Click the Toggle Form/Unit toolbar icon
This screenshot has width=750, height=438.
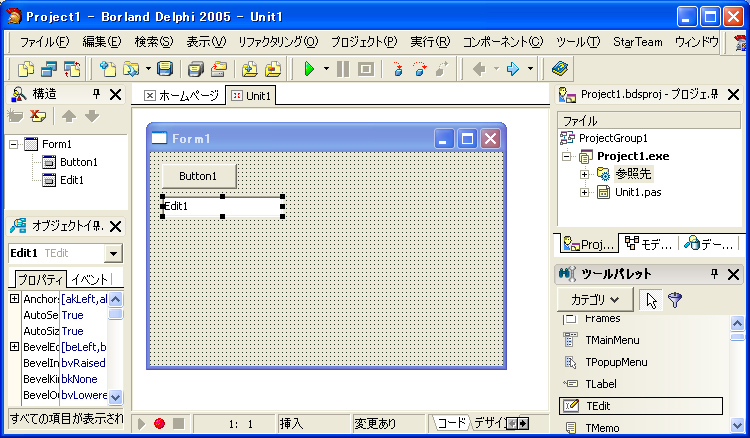[72, 69]
